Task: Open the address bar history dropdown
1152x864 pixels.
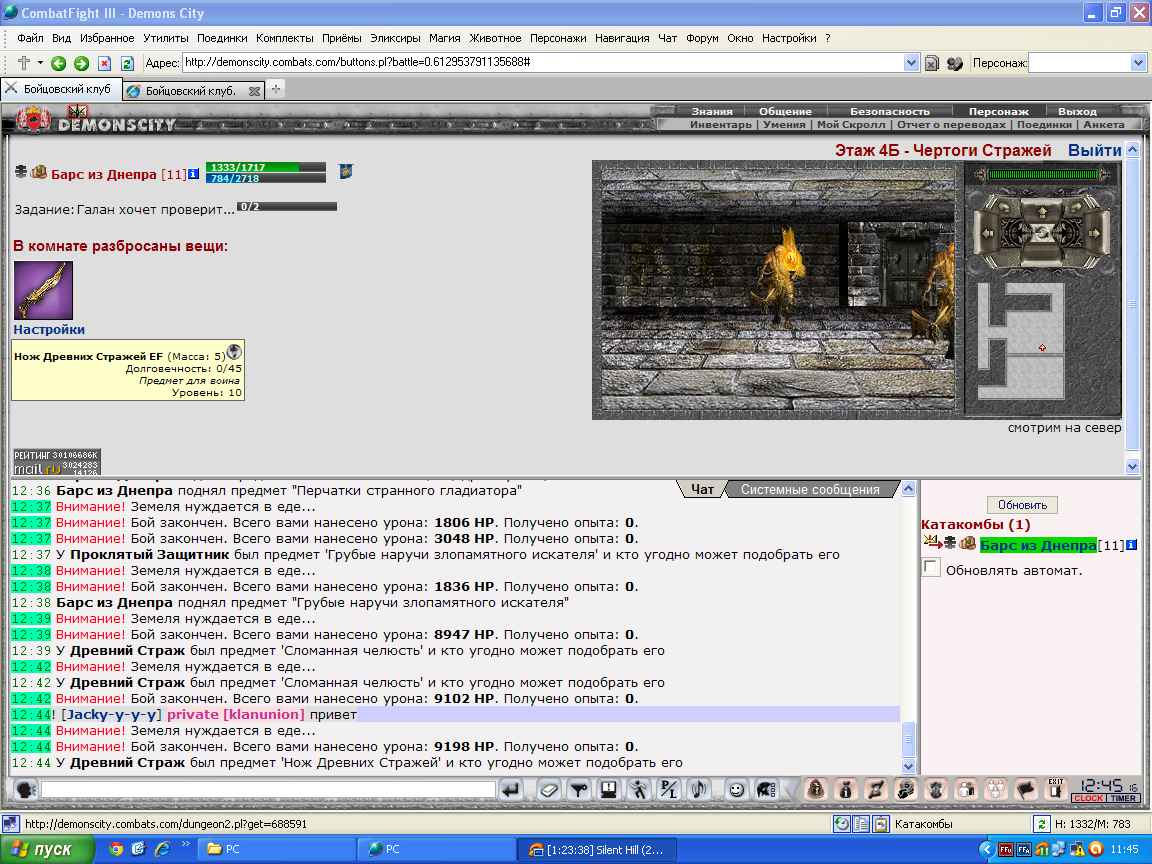Action: click(911, 62)
